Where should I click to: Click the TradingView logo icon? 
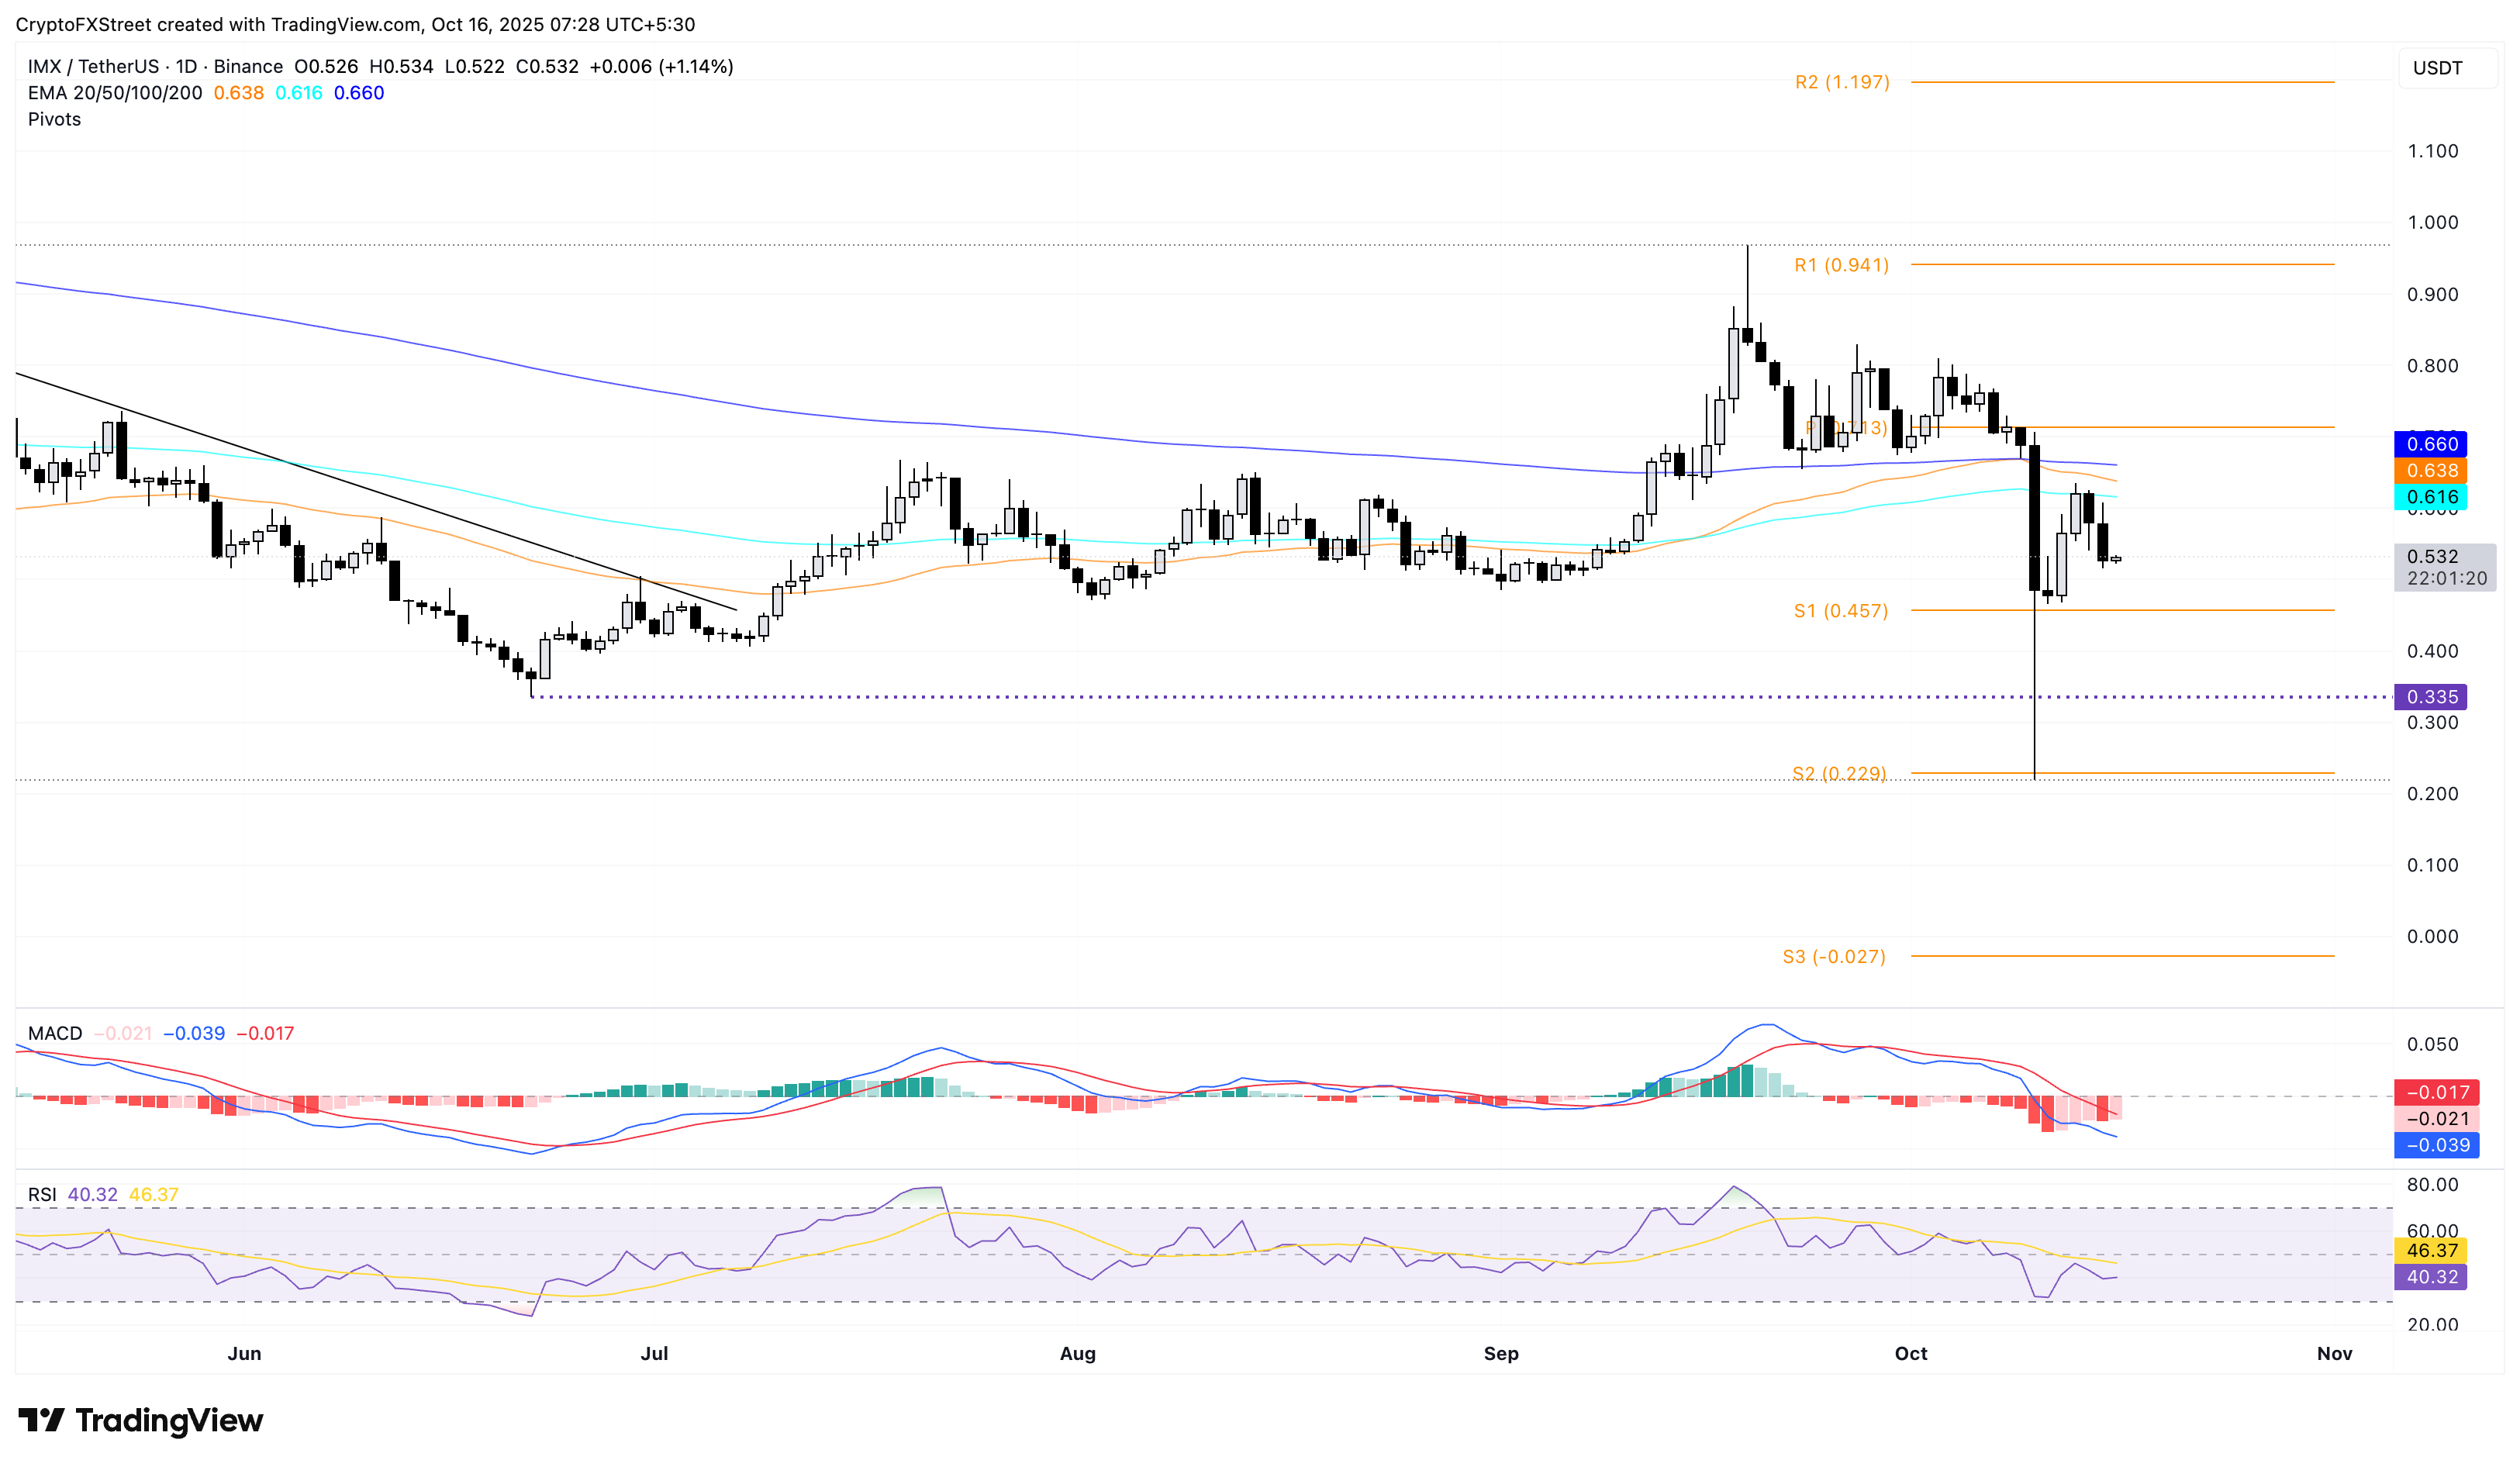41,1419
